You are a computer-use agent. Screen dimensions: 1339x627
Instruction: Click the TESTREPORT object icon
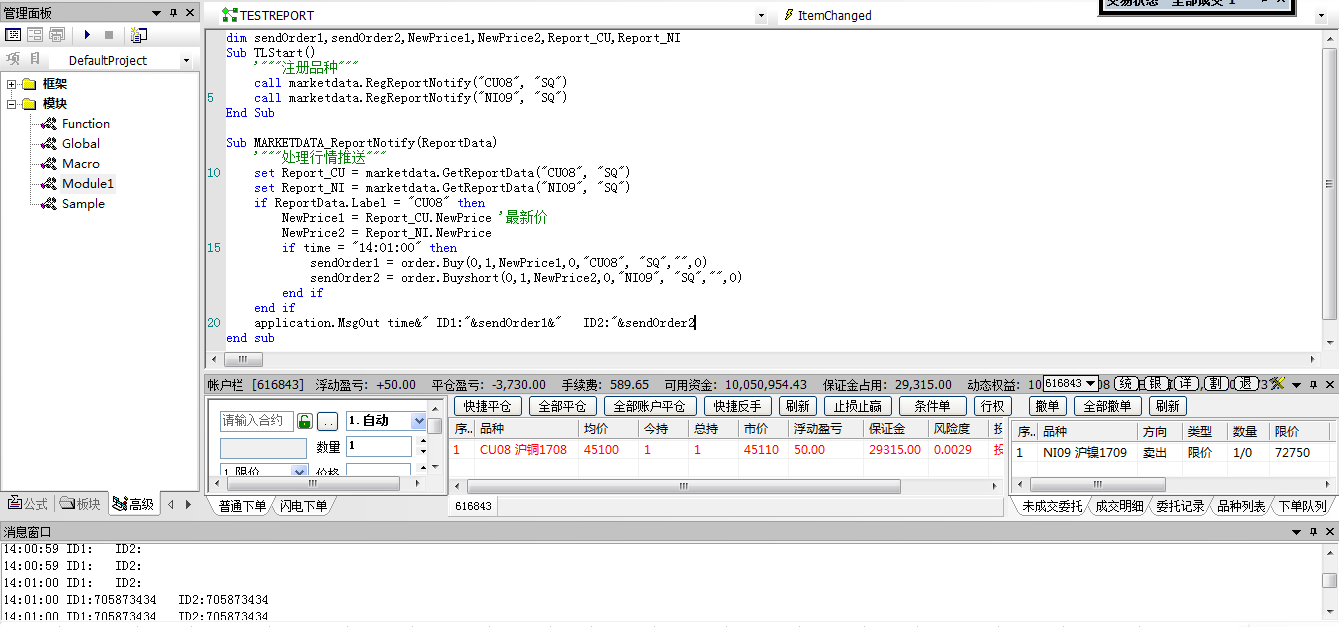pos(229,16)
